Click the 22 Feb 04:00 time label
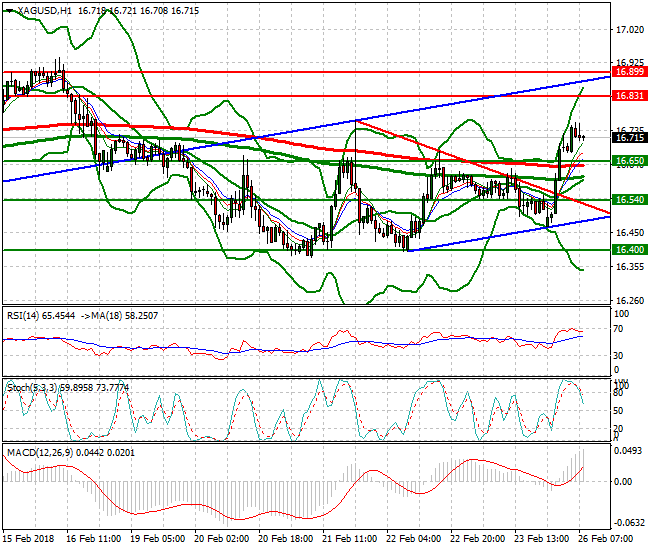 [x=414, y=539]
